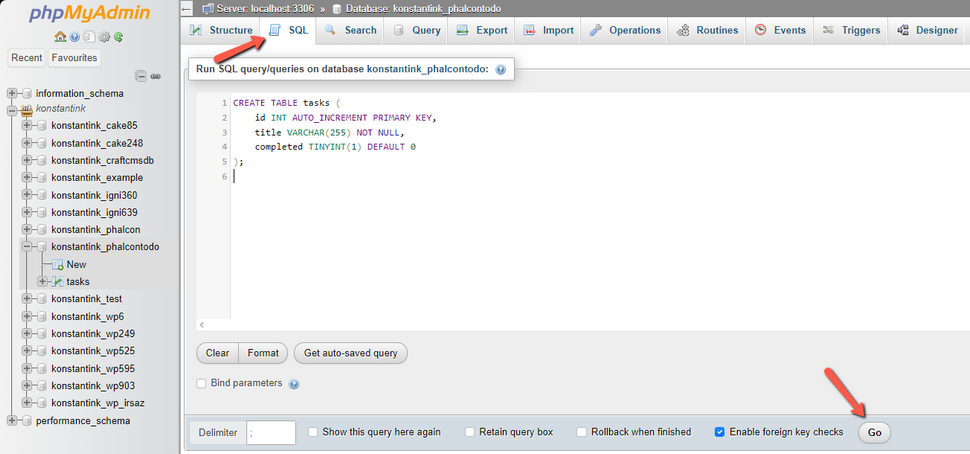The height and width of the screenshot is (454, 970).
Task: Open the Query tab
Action: point(416,30)
